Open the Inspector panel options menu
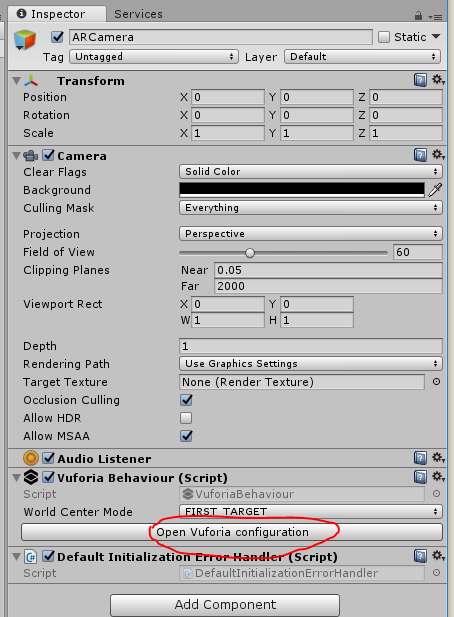Screen dimensions: 454x617 pos(436,17)
